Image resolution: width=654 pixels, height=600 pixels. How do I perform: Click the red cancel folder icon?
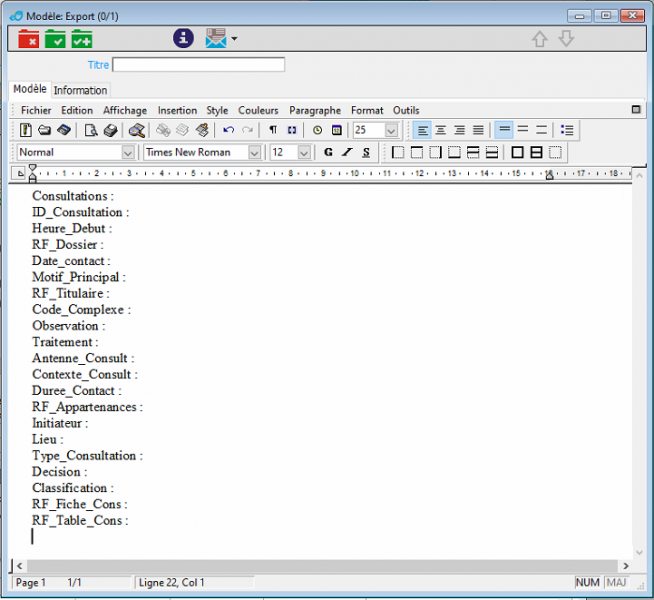[29, 39]
